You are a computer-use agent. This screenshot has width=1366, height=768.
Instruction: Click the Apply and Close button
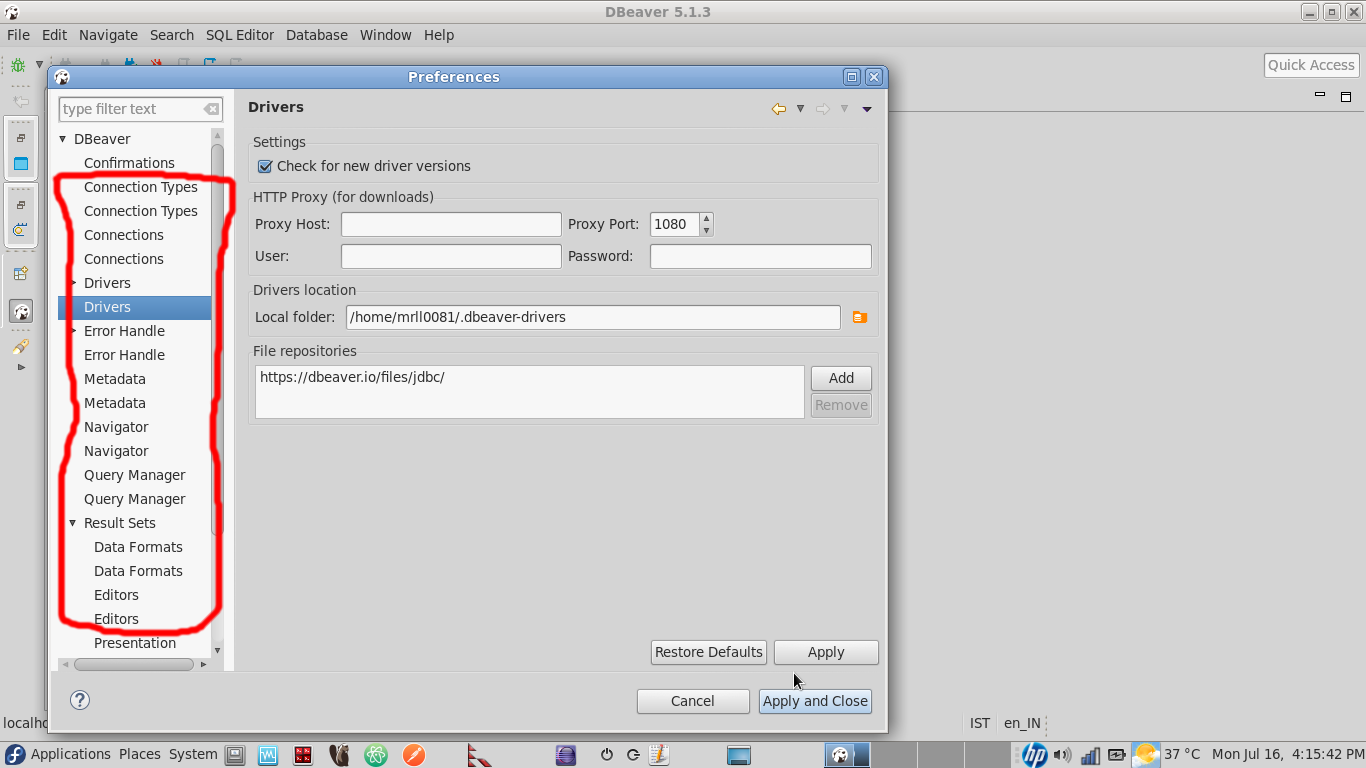(x=814, y=701)
